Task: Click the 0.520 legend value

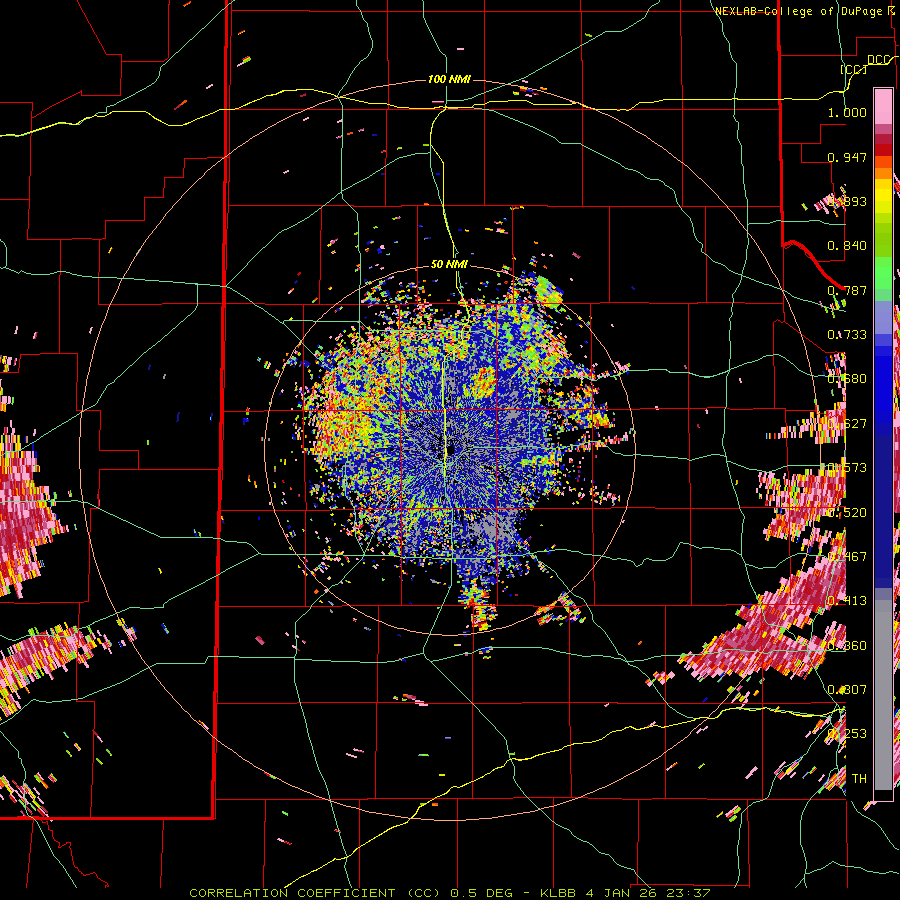Action: click(x=847, y=513)
